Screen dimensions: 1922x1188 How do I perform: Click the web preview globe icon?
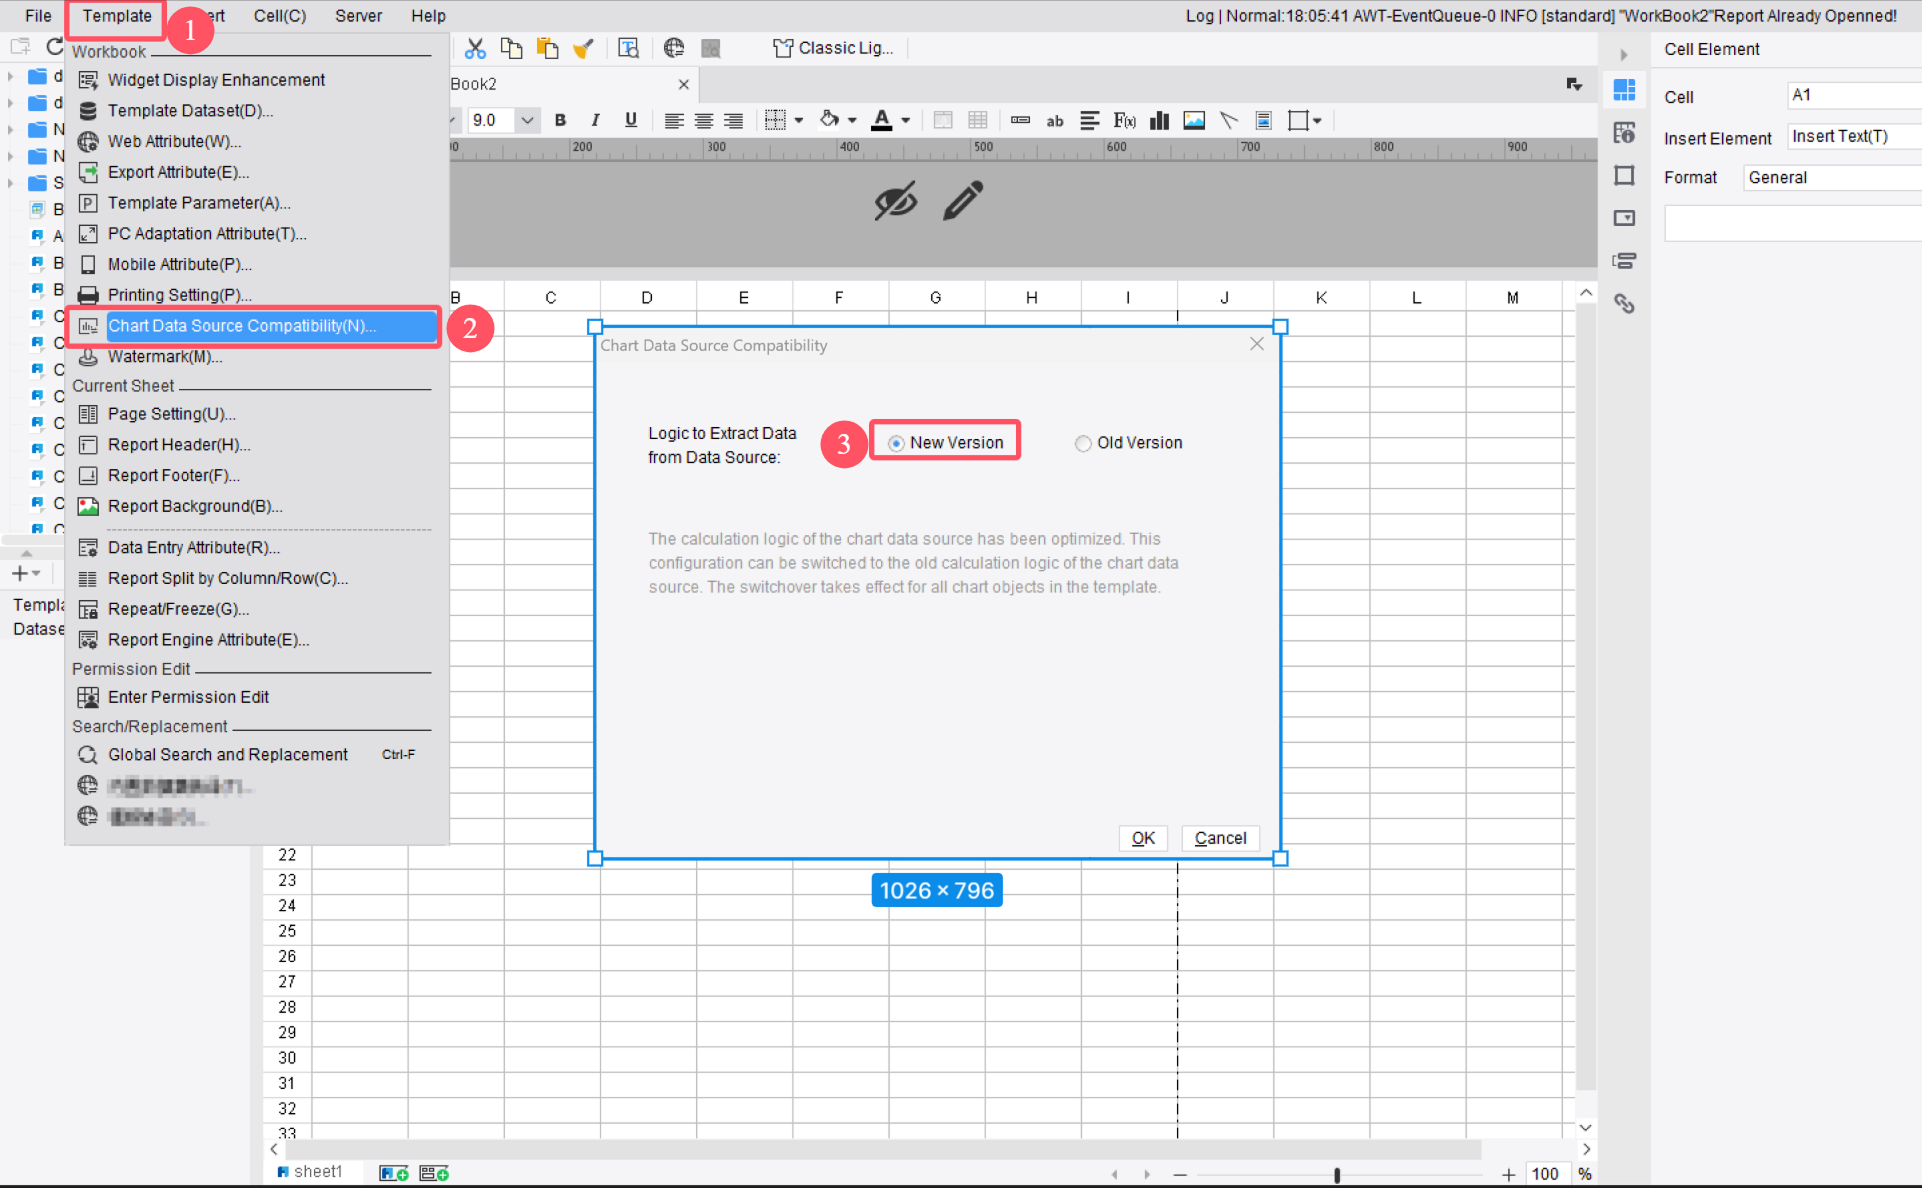674,48
